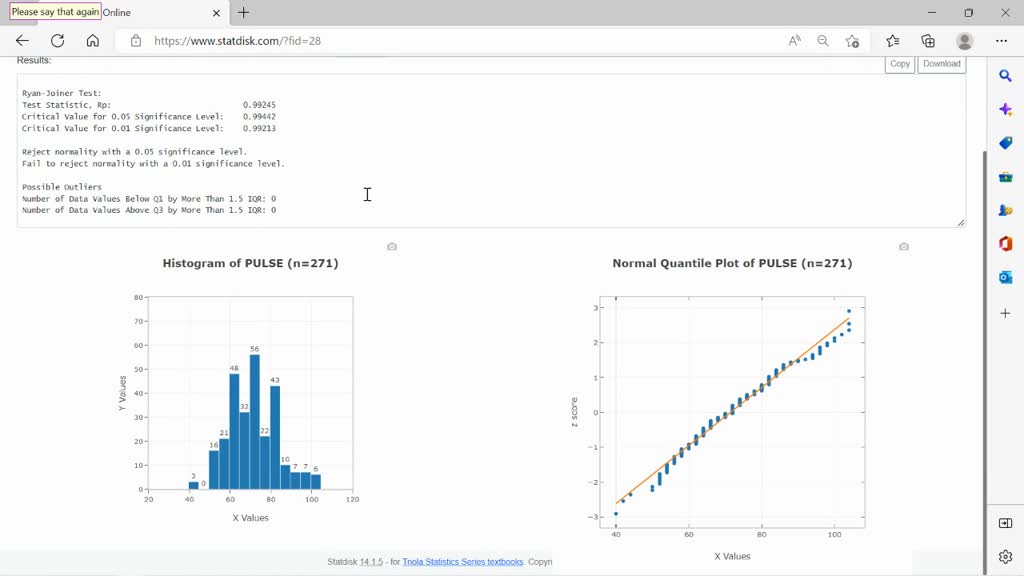Open Microsoft 365 from the sidebar
The image size is (1024, 576).
point(1005,243)
